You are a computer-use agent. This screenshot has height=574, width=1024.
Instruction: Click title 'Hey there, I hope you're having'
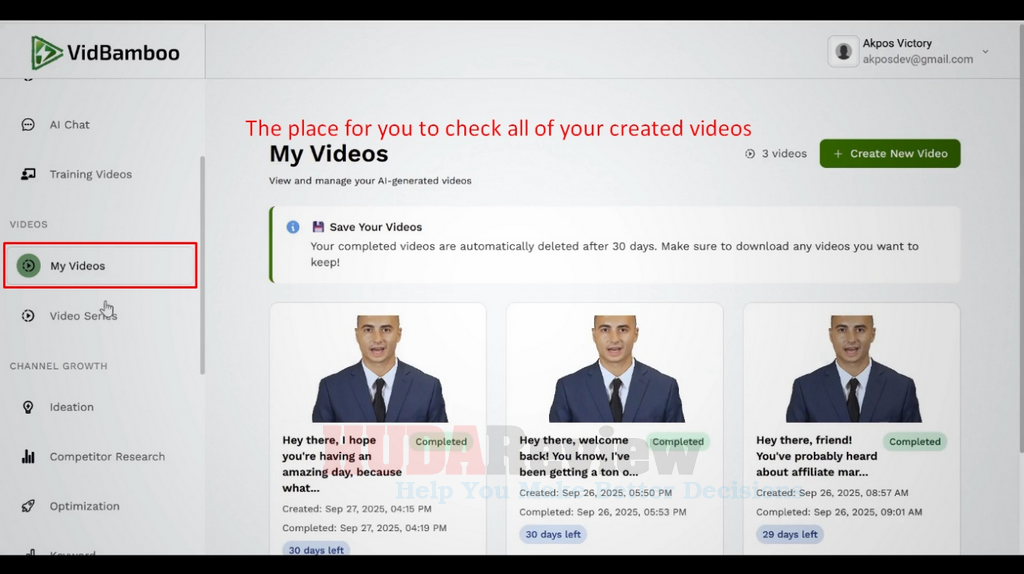pyautogui.click(x=342, y=464)
